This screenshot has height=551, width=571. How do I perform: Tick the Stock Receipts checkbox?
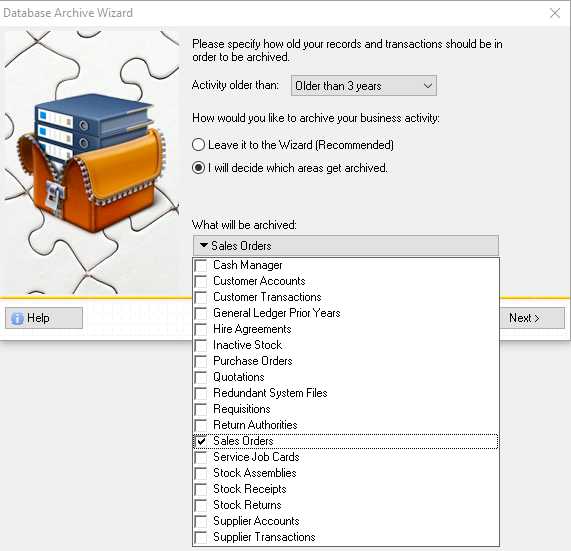[x=201, y=489]
